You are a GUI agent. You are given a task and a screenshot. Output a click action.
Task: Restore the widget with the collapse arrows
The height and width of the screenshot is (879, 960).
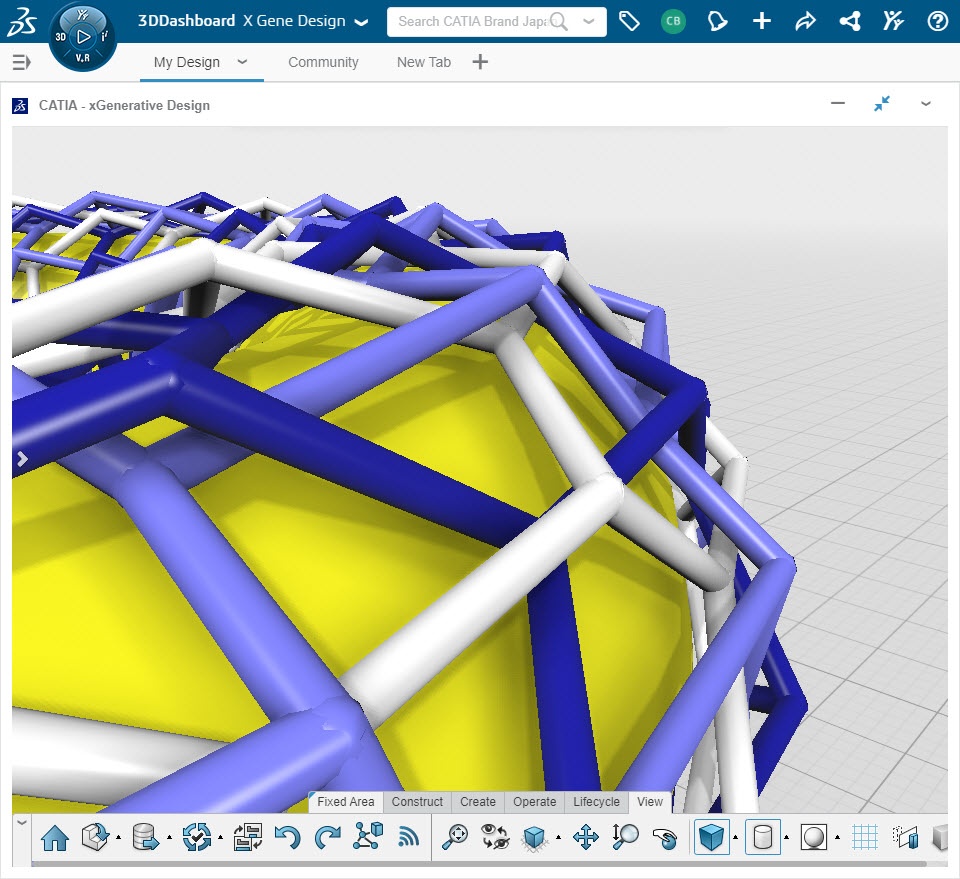point(882,103)
